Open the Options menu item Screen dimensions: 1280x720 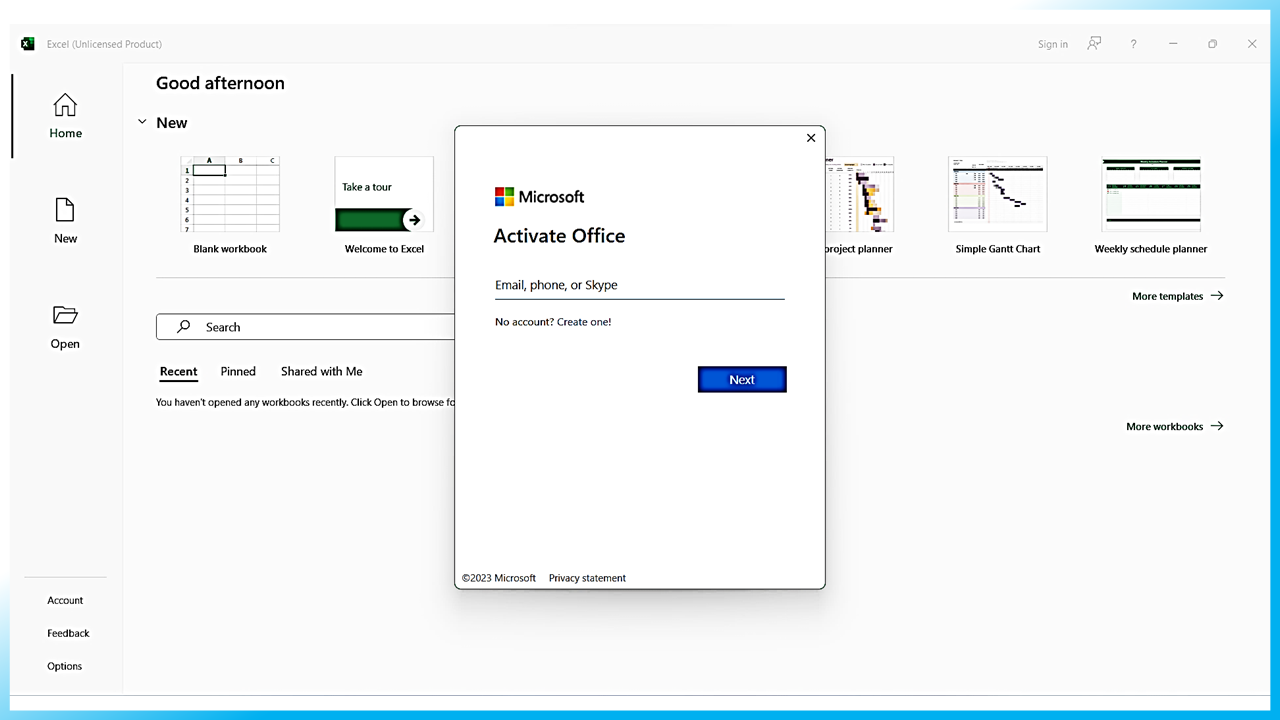coord(64,666)
